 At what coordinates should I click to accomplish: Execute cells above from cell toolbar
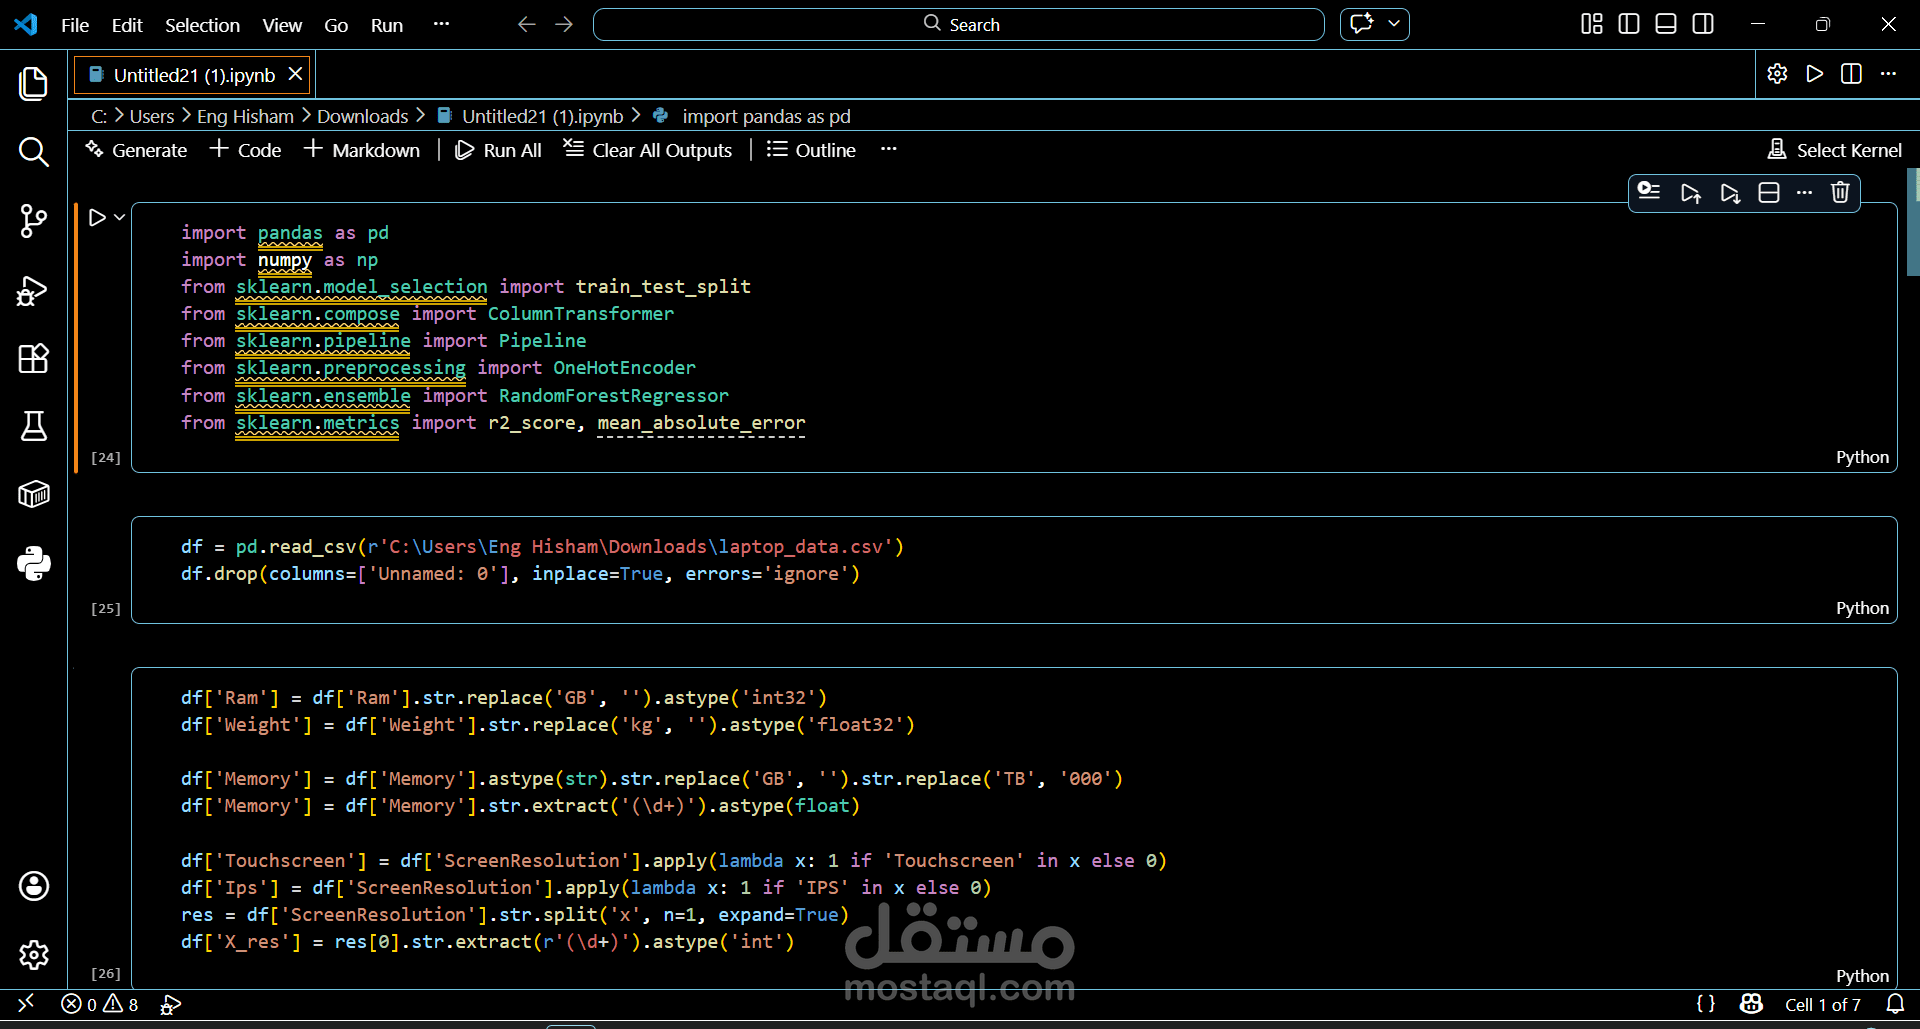coord(1690,193)
